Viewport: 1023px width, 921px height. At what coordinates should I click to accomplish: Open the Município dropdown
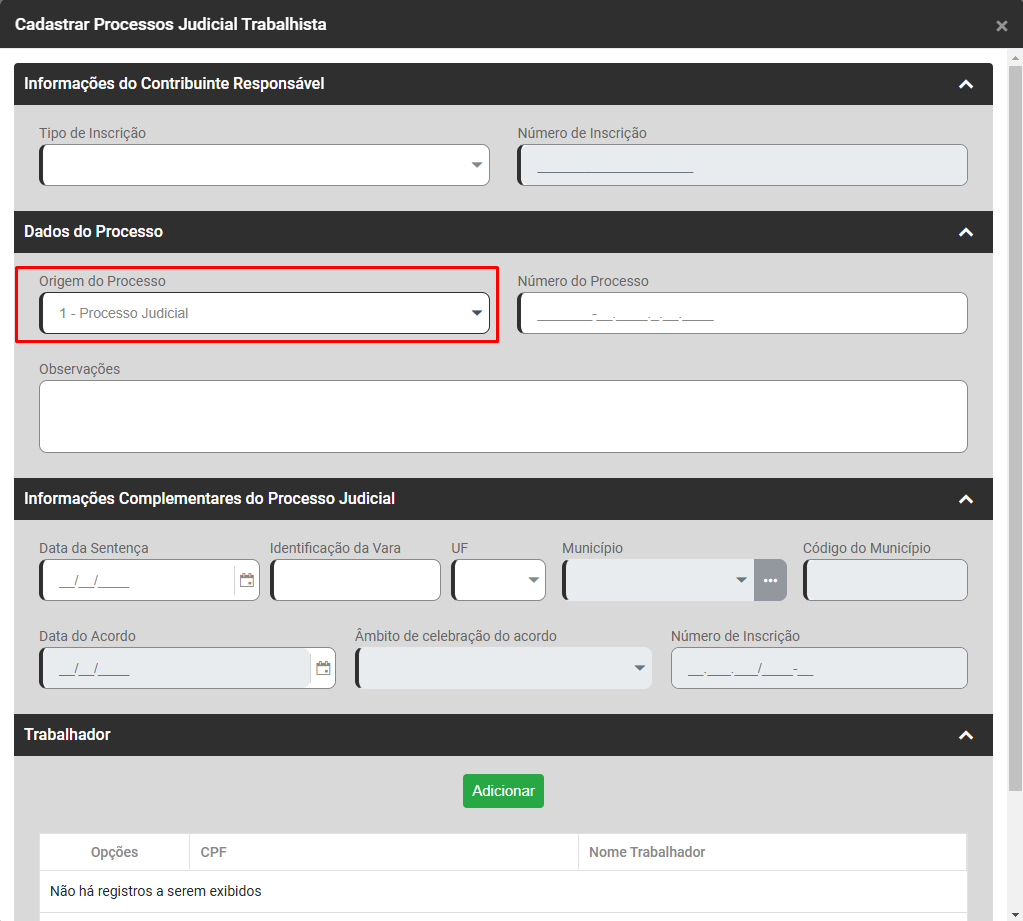click(658, 580)
